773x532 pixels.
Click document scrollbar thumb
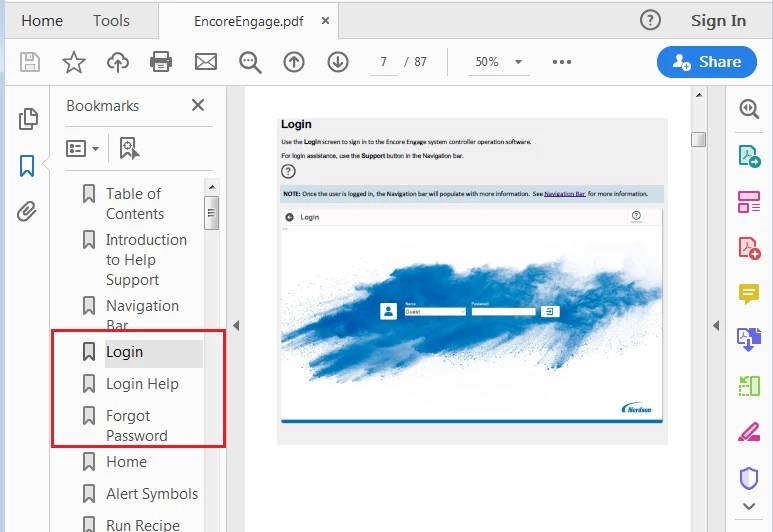tap(699, 140)
